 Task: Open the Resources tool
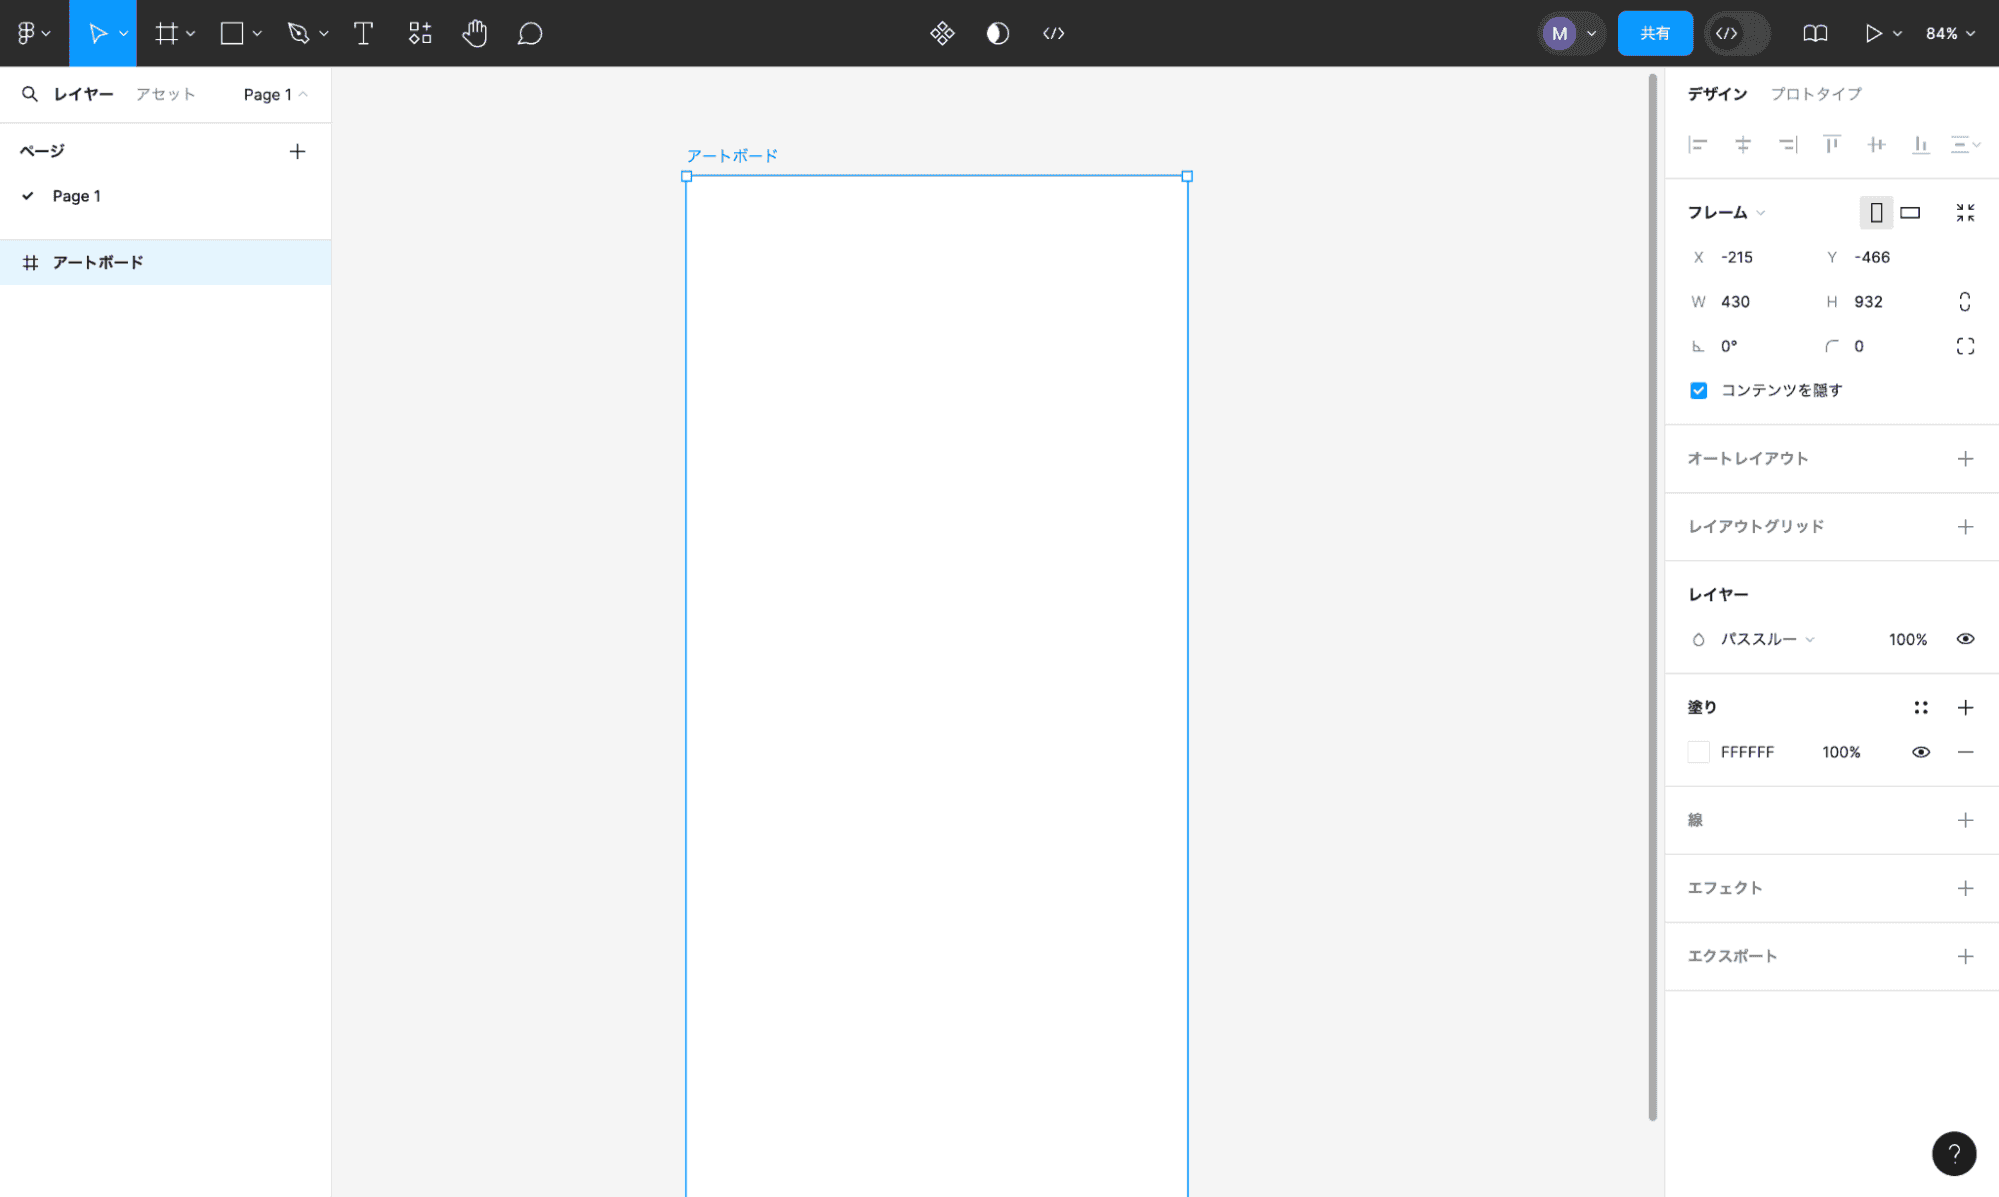point(420,33)
